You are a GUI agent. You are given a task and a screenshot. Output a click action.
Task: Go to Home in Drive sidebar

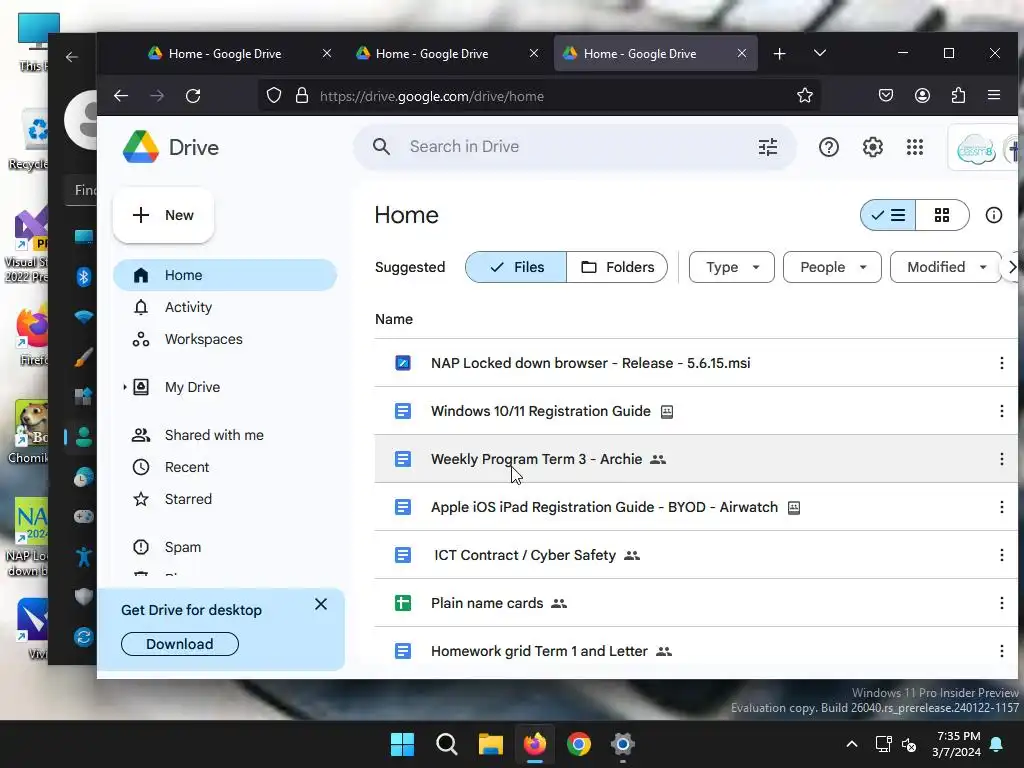click(x=225, y=275)
